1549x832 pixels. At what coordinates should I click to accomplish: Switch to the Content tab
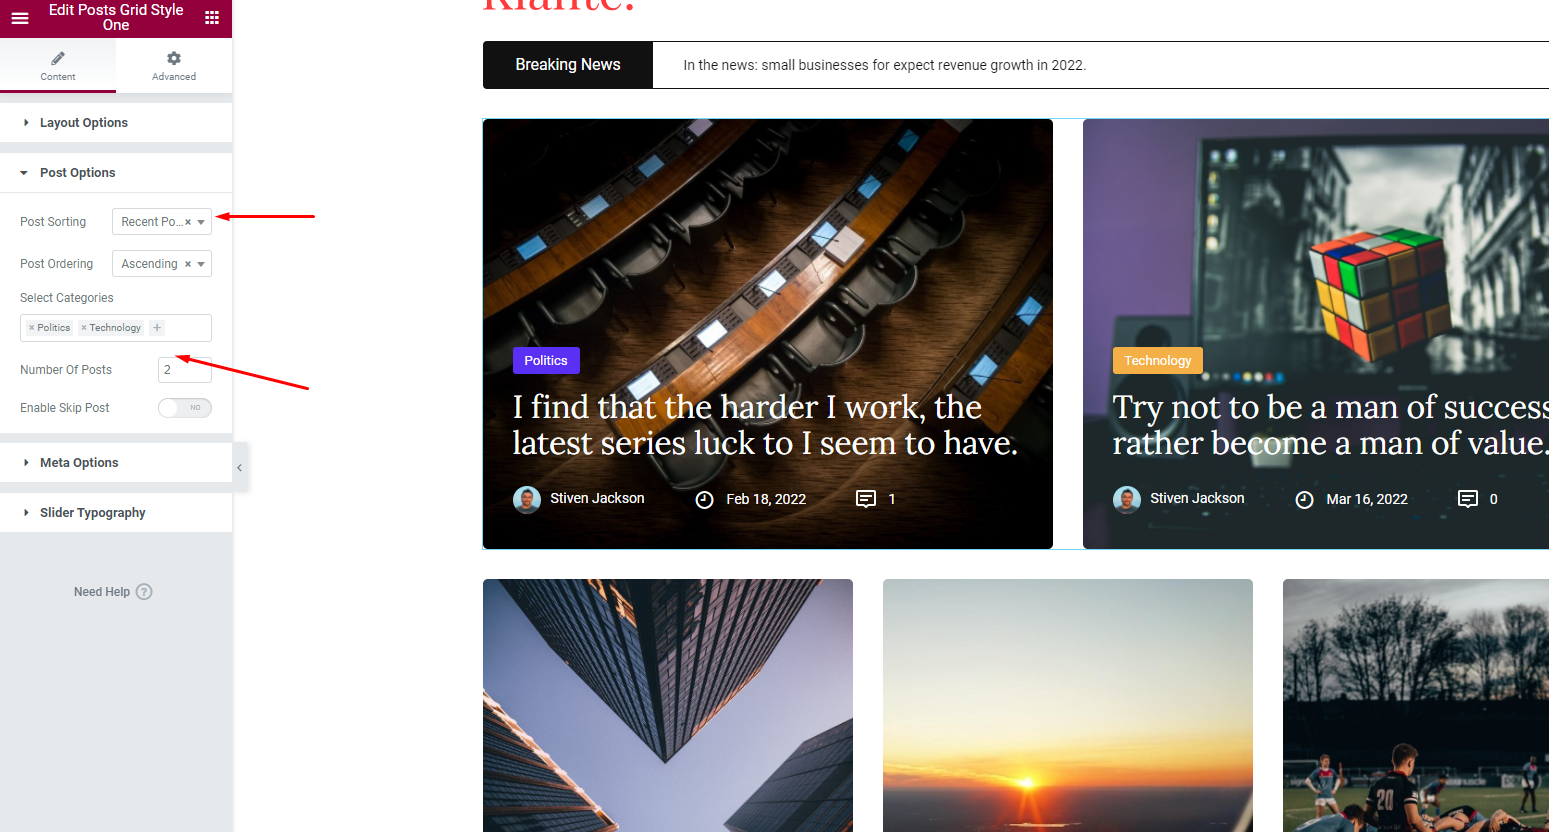pyautogui.click(x=58, y=66)
